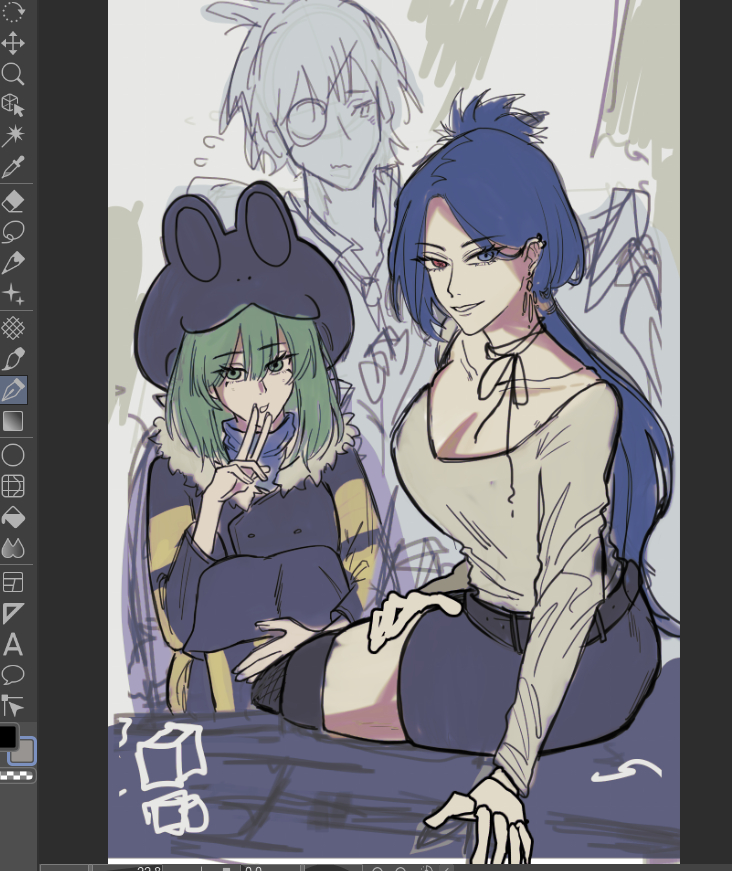Image resolution: width=732 pixels, height=871 pixels.
Task: Choose the Figure ellipse tool
Action: coord(13,456)
